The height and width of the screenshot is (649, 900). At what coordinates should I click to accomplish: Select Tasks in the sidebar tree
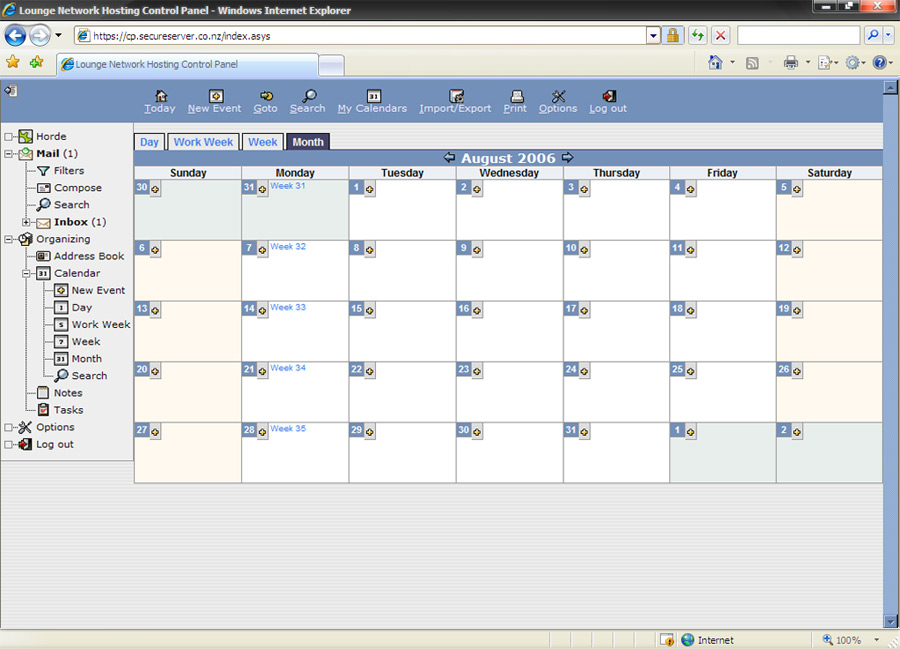click(x=68, y=410)
